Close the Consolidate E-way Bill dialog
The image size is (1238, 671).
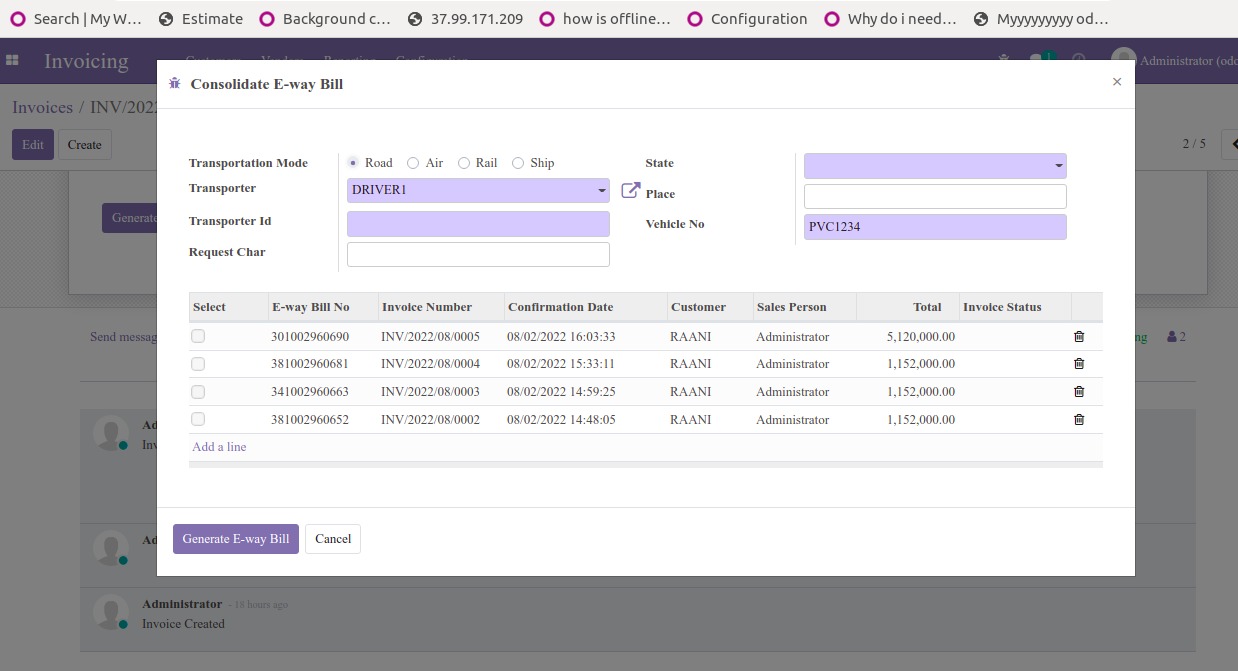click(x=1117, y=82)
